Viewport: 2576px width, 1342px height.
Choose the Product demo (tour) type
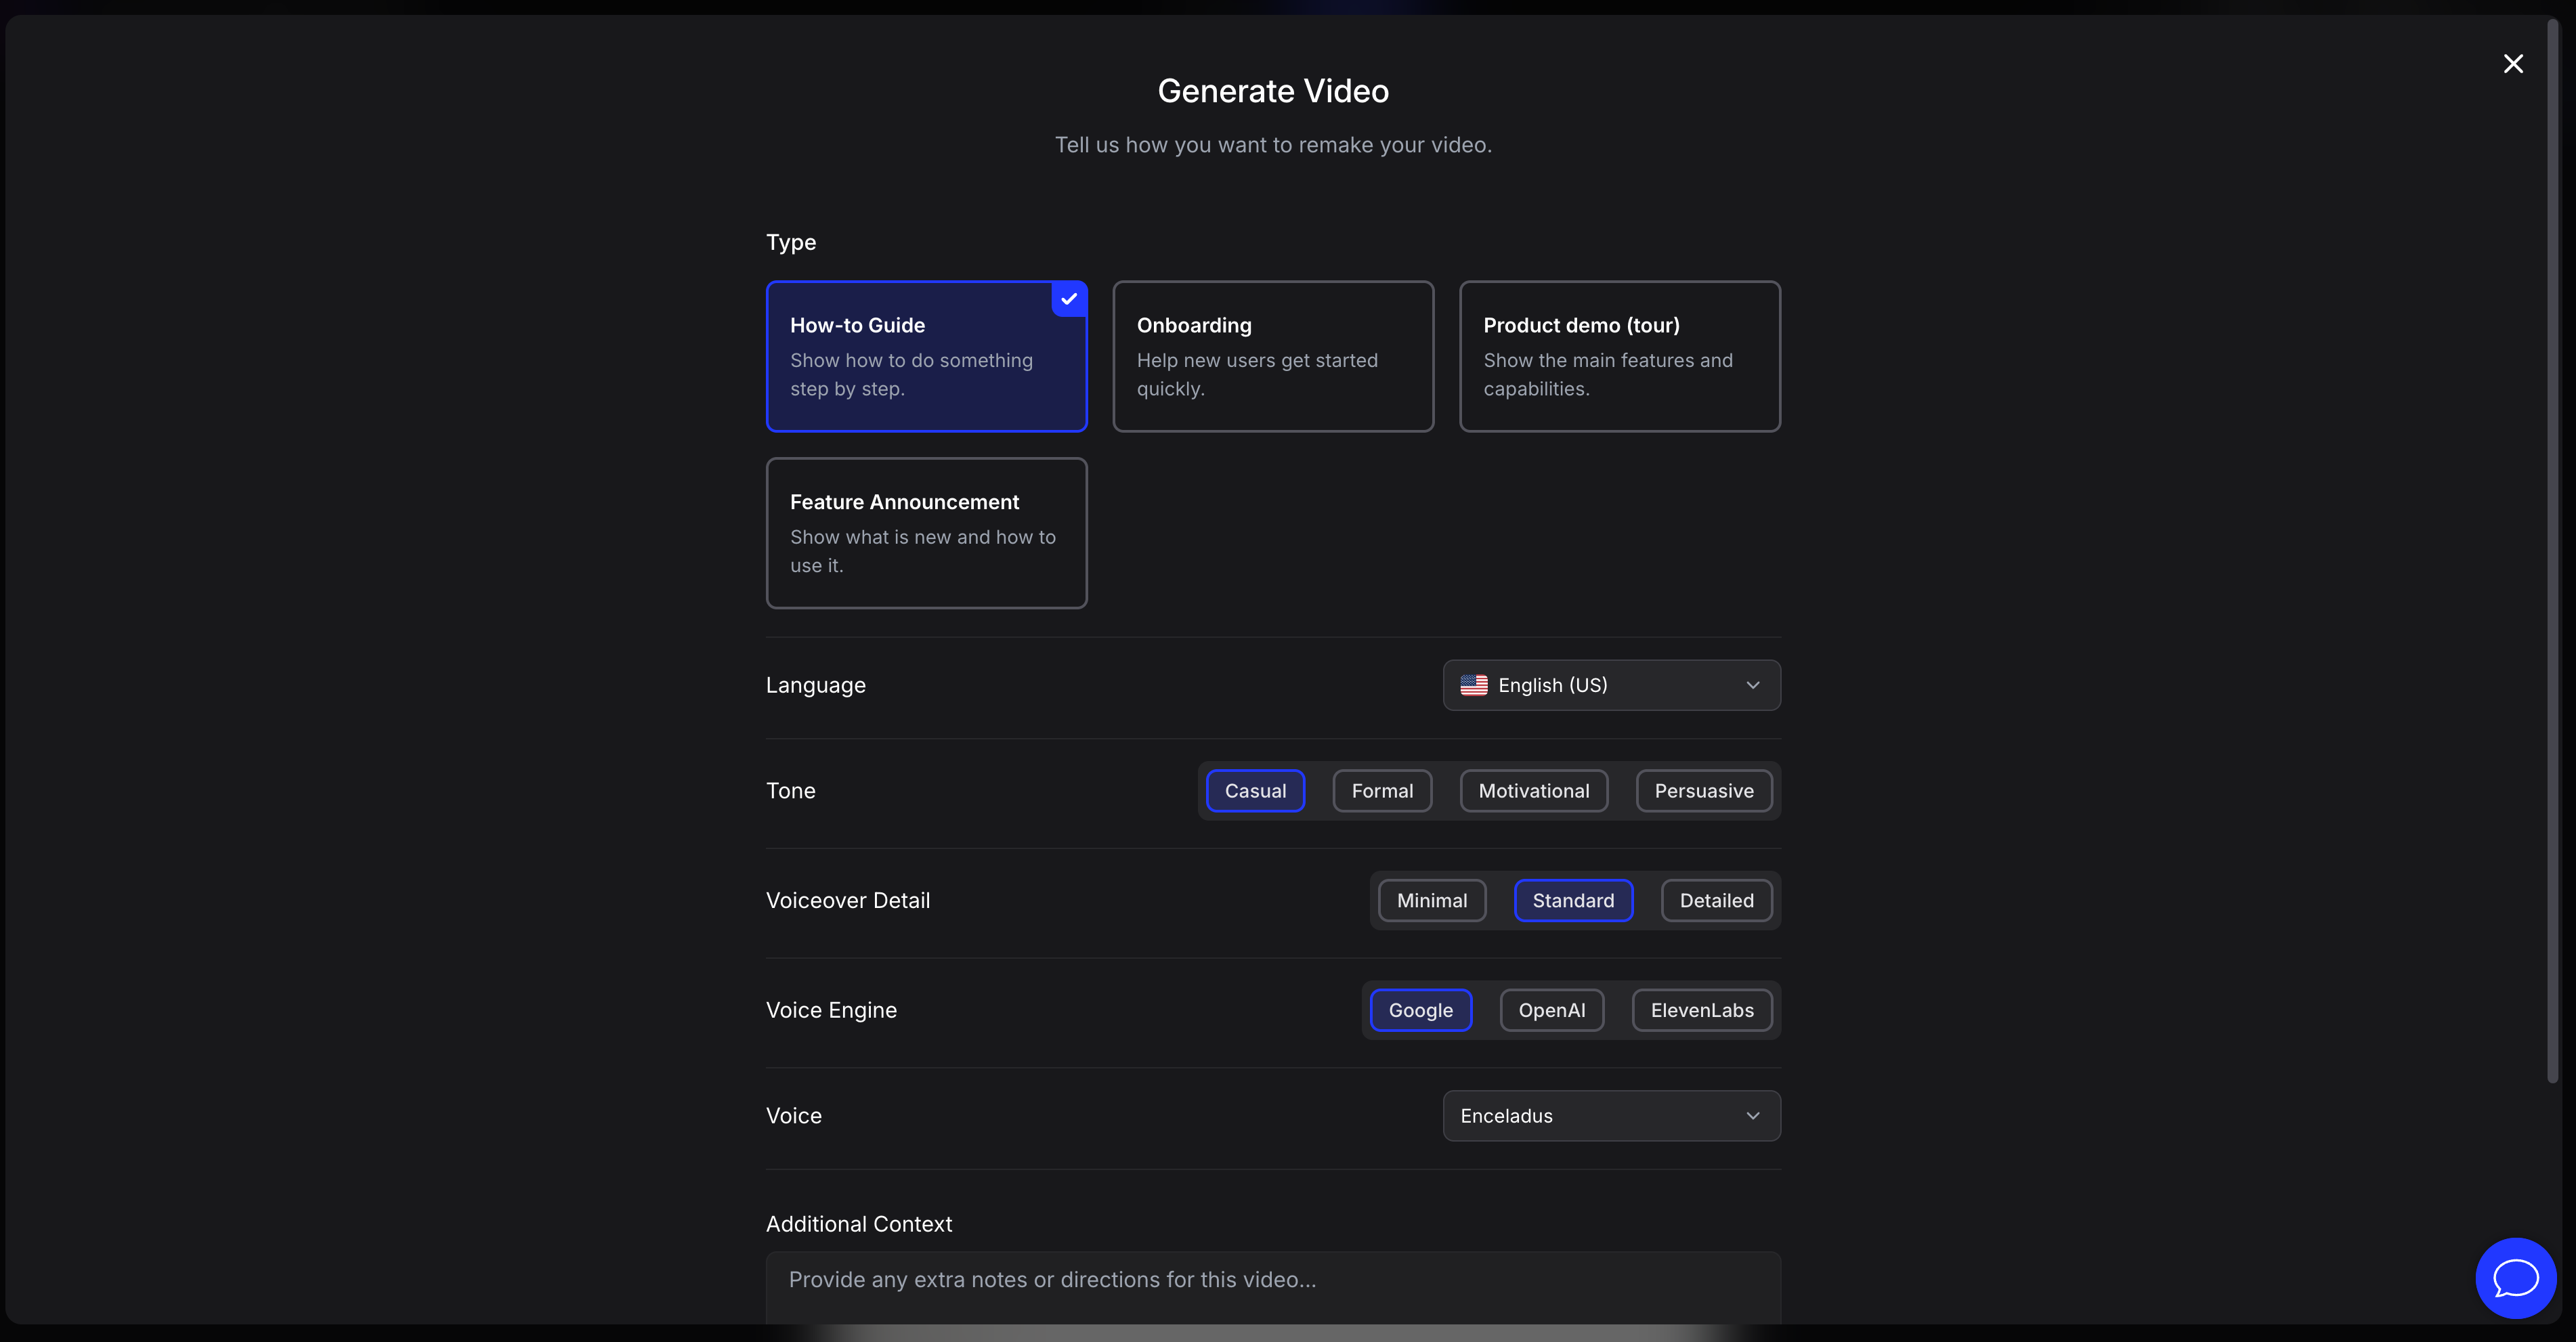click(x=1619, y=356)
